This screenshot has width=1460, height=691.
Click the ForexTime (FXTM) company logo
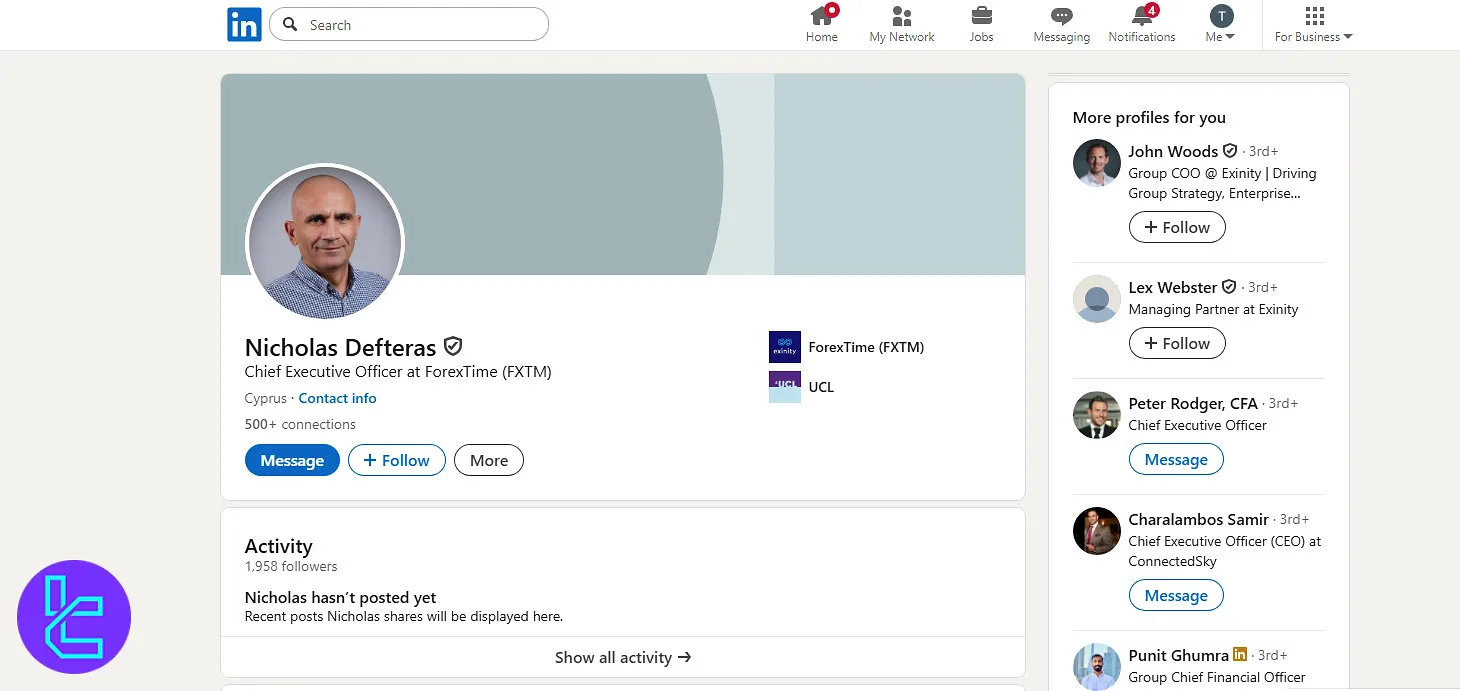pos(784,347)
